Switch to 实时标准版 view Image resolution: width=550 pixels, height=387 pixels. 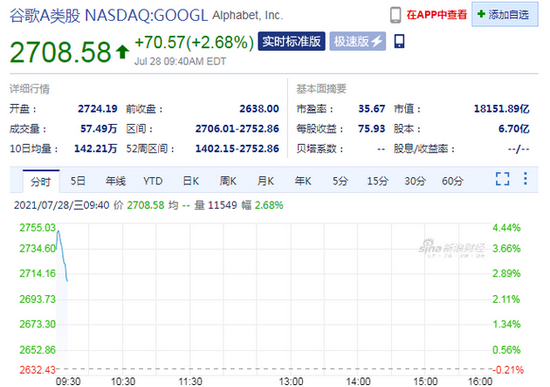[291, 41]
